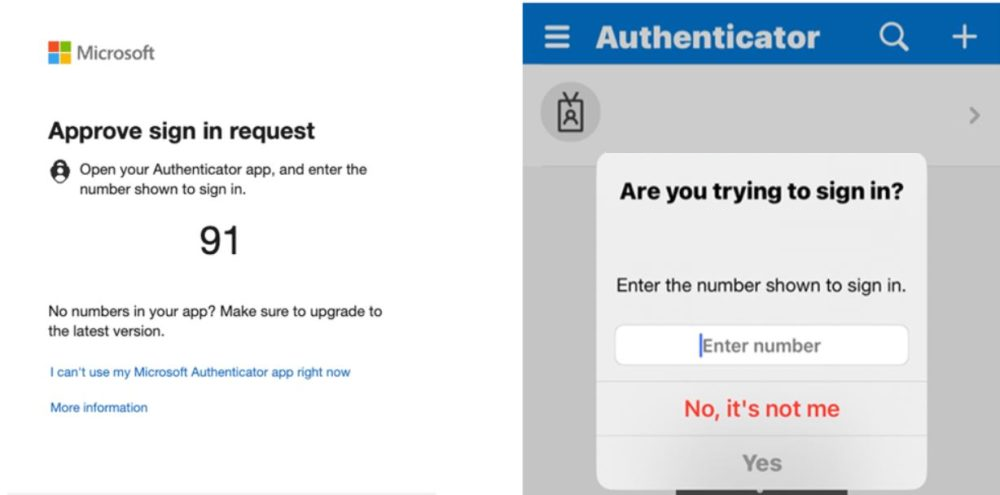Confirm sign-in with the Yes button

coord(761,463)
